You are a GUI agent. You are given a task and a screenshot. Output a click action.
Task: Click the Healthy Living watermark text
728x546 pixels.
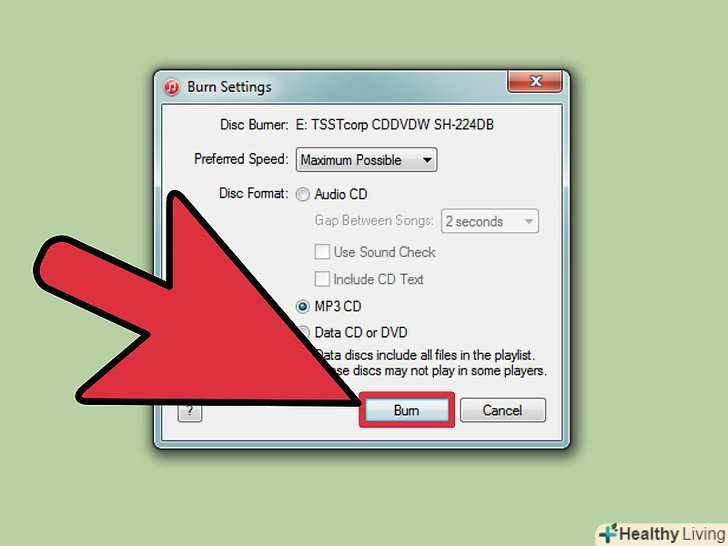tap(672, 534)
